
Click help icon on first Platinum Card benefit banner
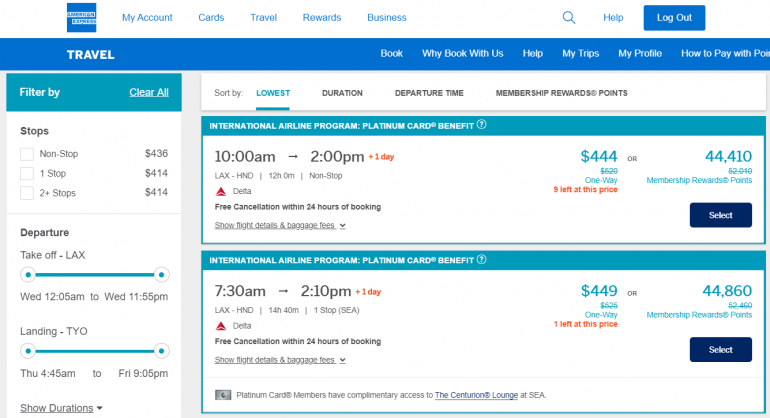482,125
